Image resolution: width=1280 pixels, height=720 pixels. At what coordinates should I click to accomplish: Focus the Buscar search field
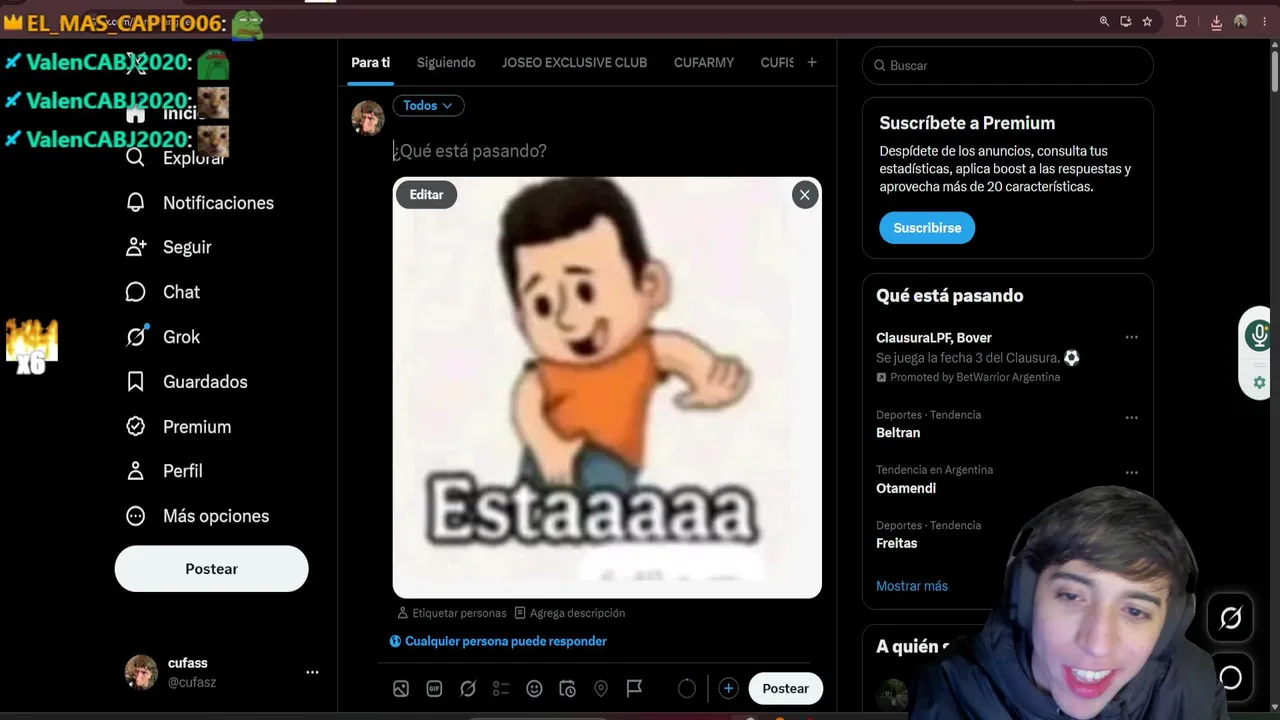1008,65
